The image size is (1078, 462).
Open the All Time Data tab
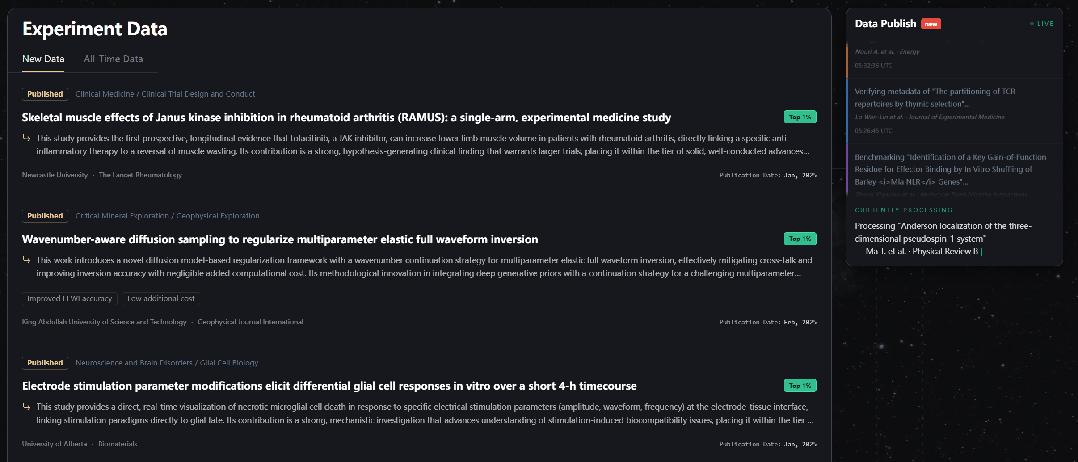(x=113, y=59)
